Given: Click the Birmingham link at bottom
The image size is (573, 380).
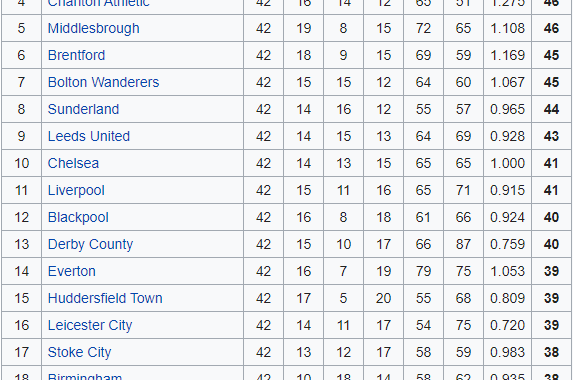Looking at the screenshot, I should (x=85, y=376).
